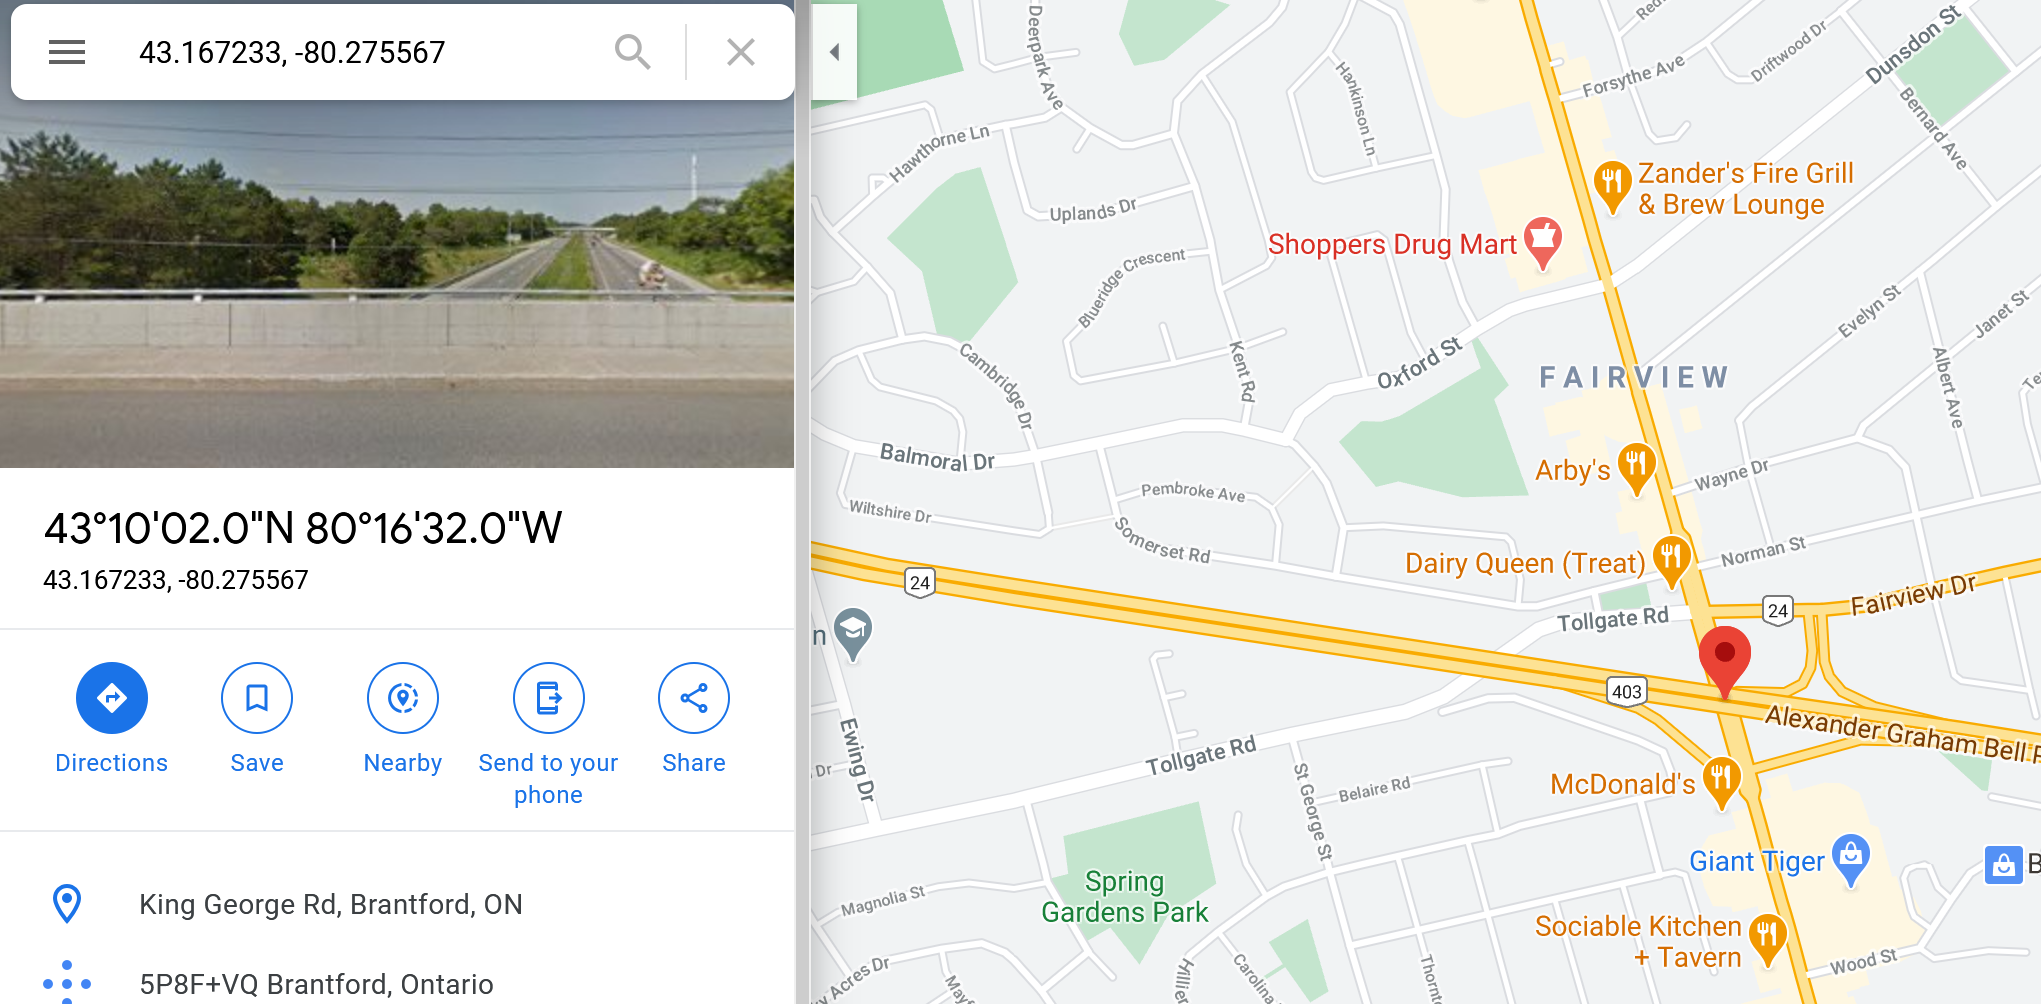Screen dimensions: 2041x1004
Task: Search Nearby places icon
Action: pyautogui.click(x=403, y=698)
